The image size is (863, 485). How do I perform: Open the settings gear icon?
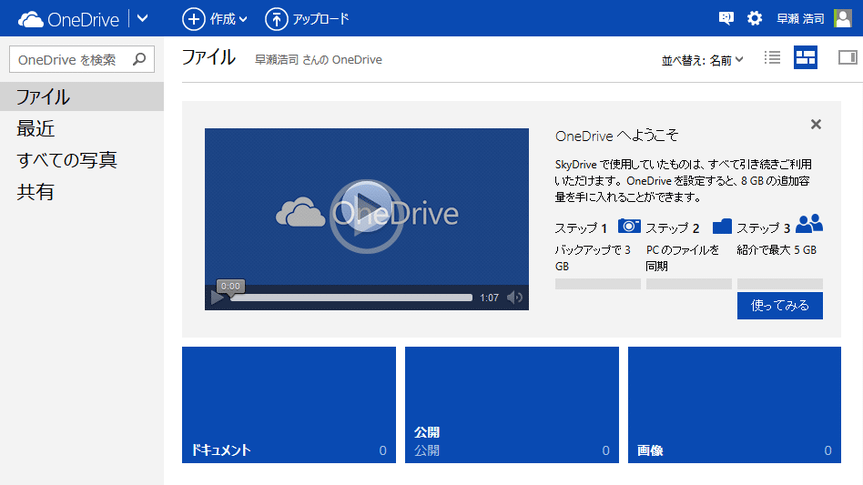(x=755, y=18)
